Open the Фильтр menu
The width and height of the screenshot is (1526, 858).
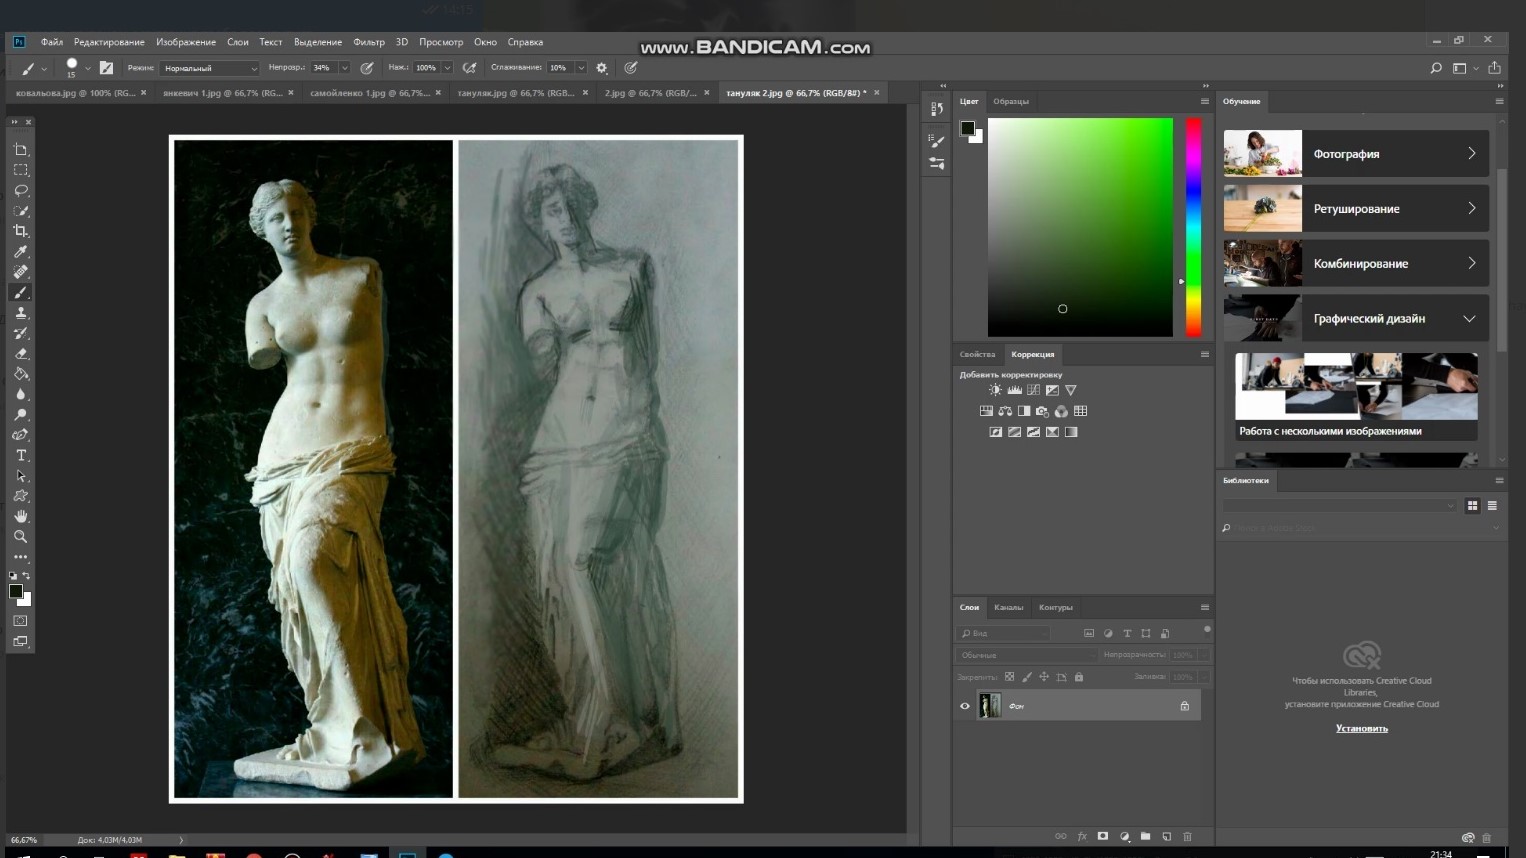click(x=369, y=42)
